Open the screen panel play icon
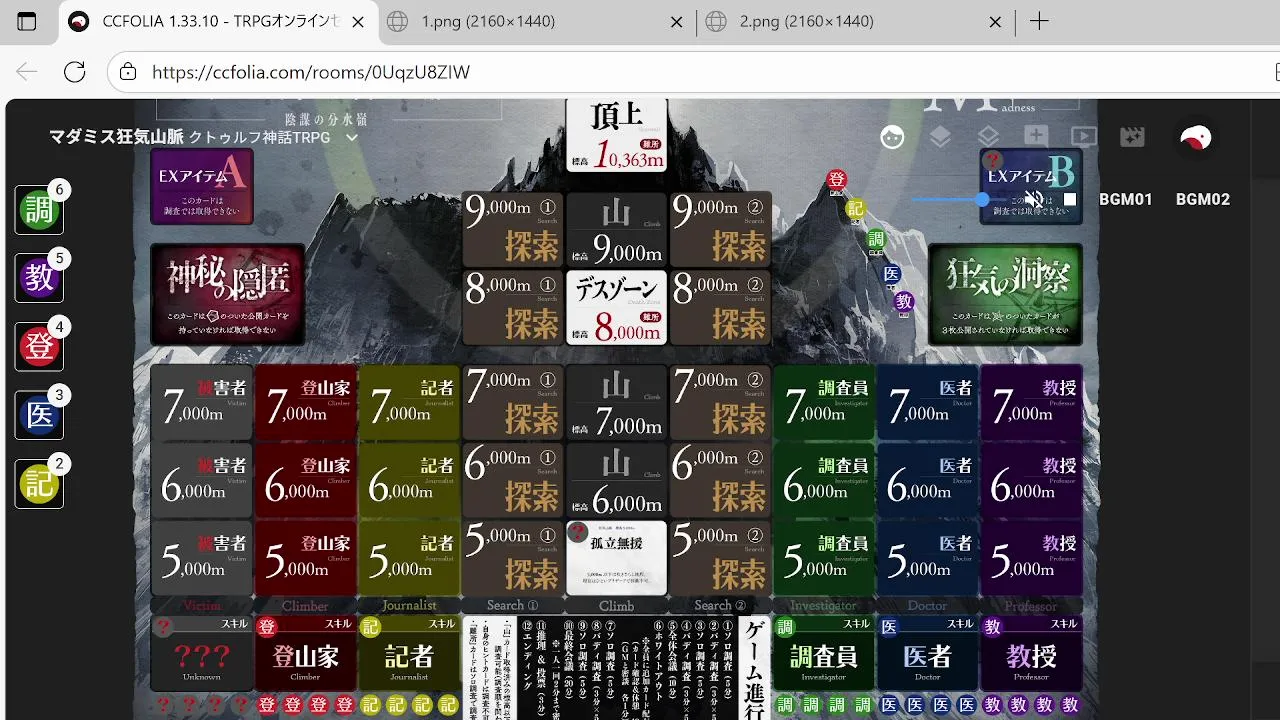The width and height of the screenshot is (1280, 720). click(1084, 137)
